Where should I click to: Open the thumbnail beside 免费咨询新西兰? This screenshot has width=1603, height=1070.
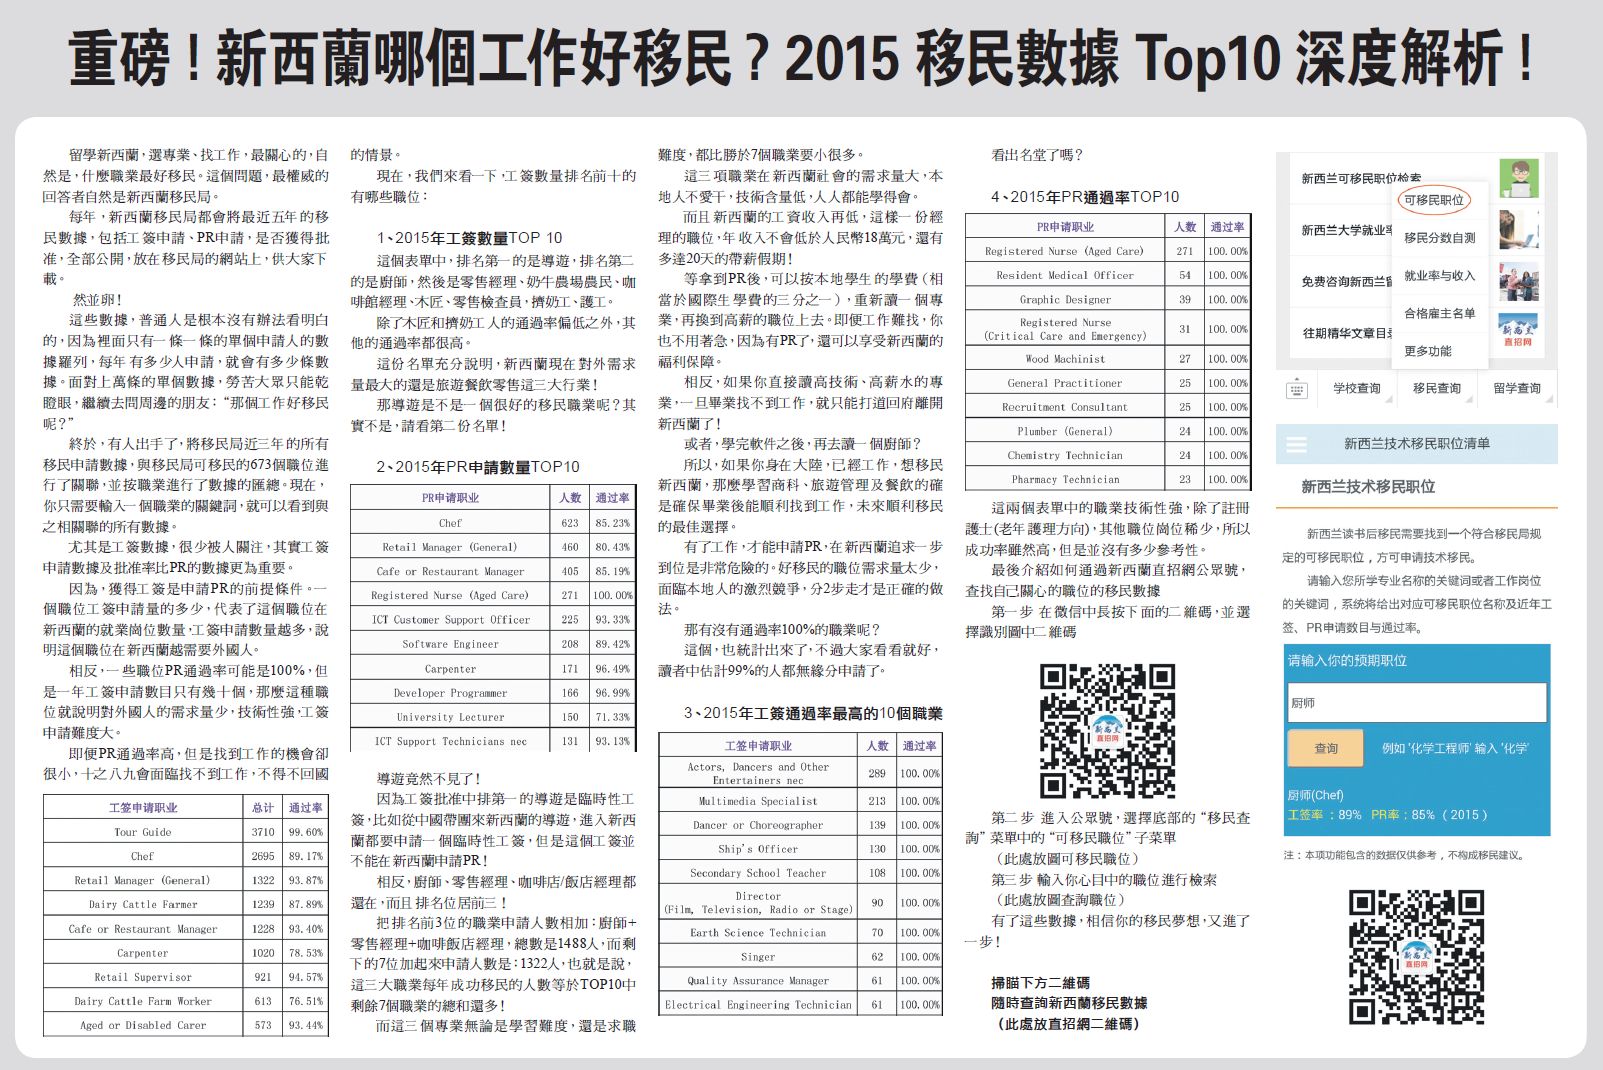(1519, 282)
